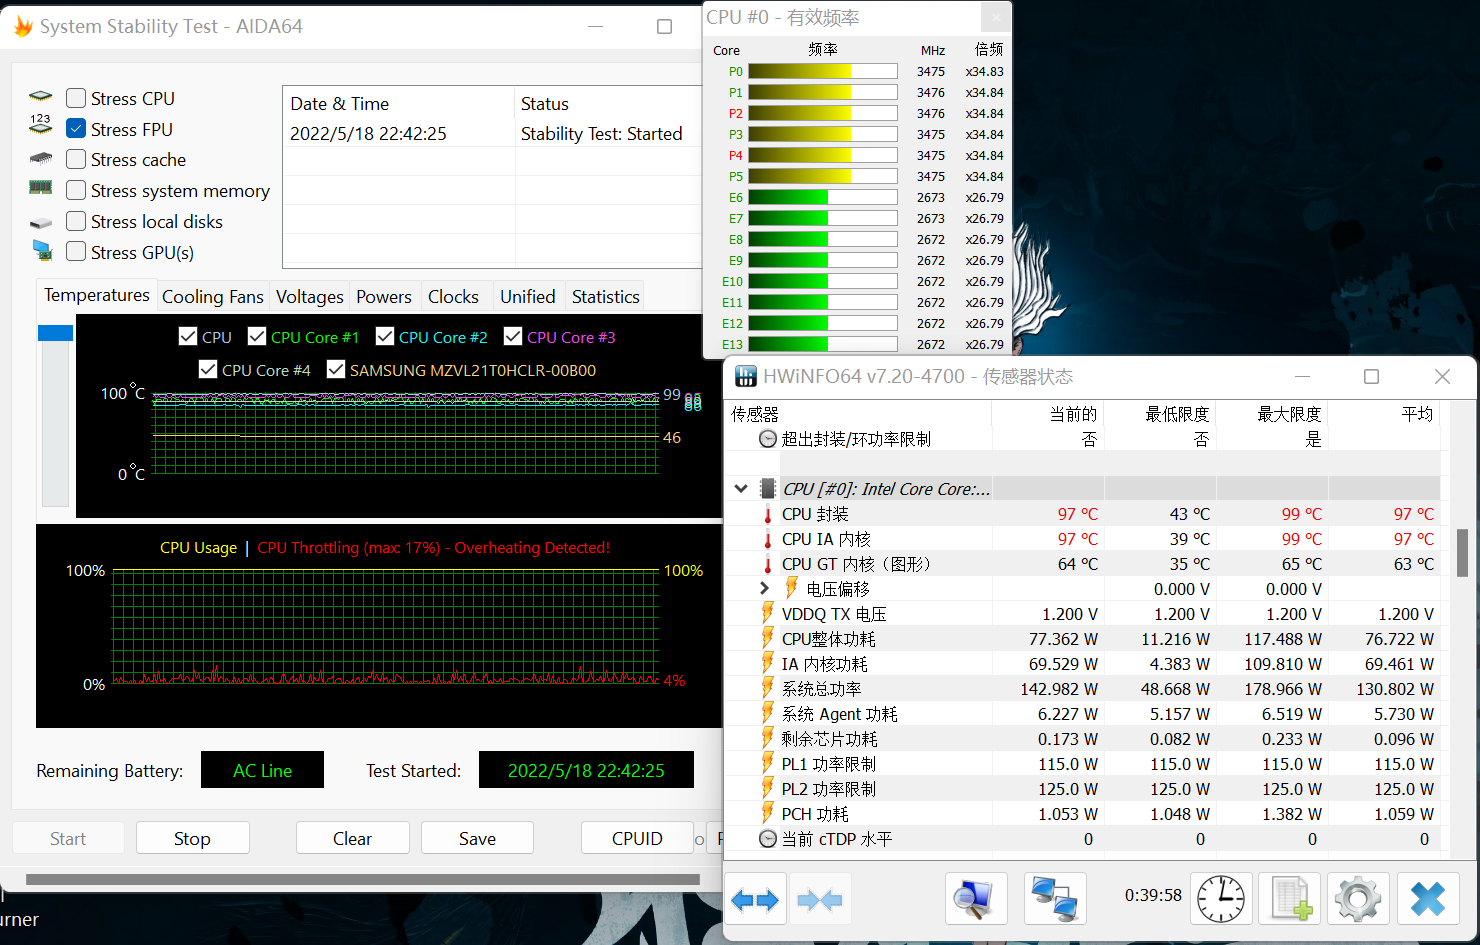Screen dimensions: 1480x945
Task: Click the cache chip icon beside Stress cache
Action: tap(40, 159)
